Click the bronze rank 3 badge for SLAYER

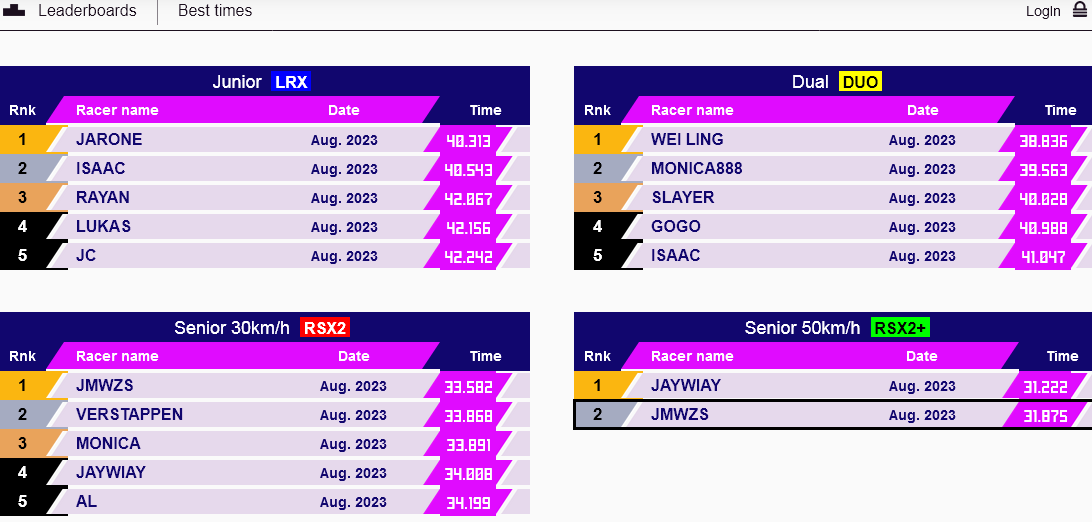[598, 197]
